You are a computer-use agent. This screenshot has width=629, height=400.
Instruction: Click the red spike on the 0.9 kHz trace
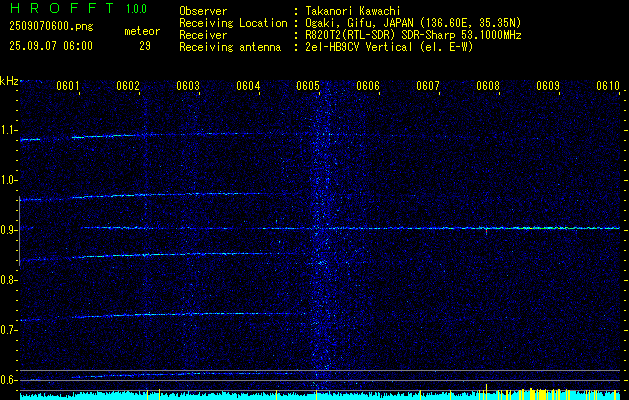click(x=487, y=232)
